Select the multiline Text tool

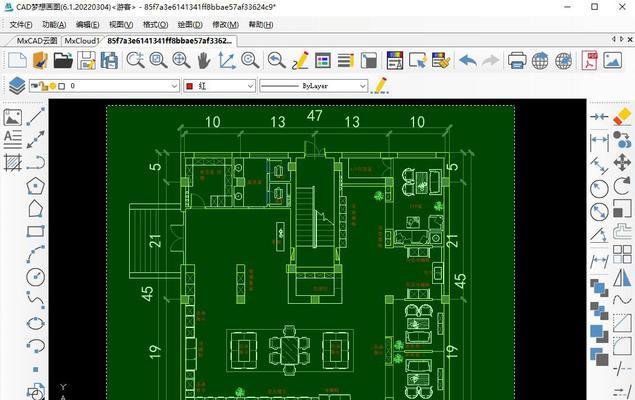(13, 140)
